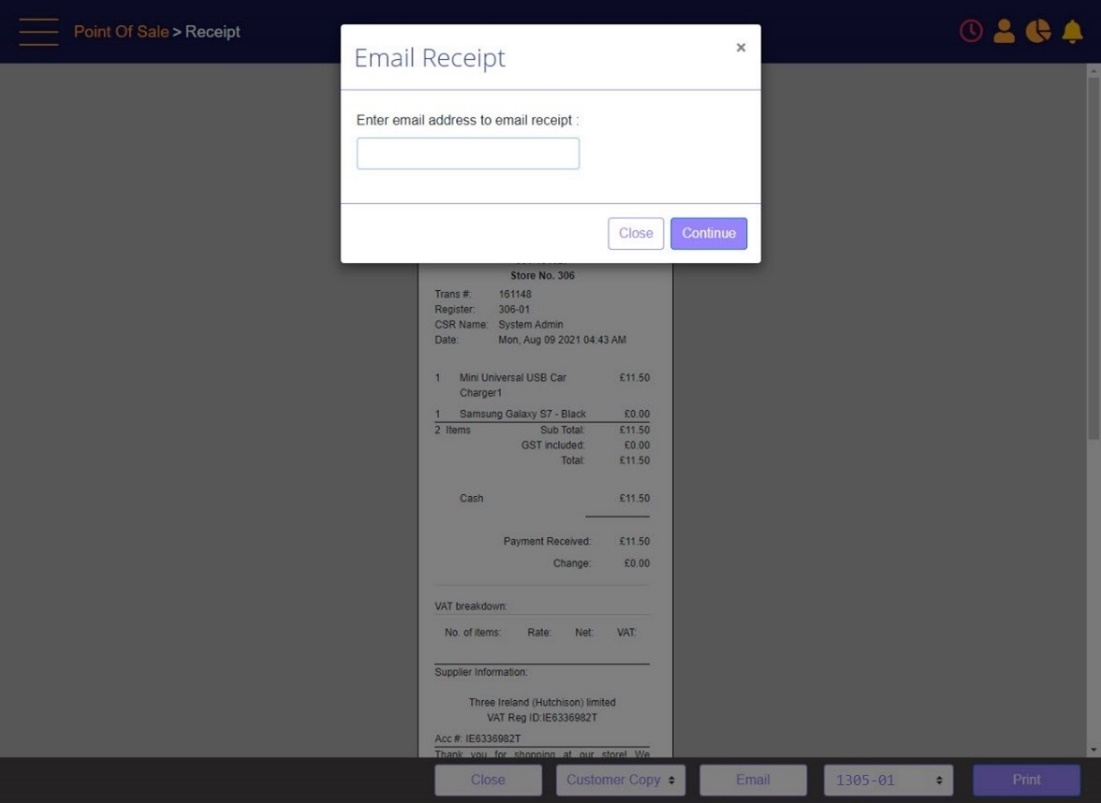
Task: Click the Payment Received label
Action: [547, 541]
